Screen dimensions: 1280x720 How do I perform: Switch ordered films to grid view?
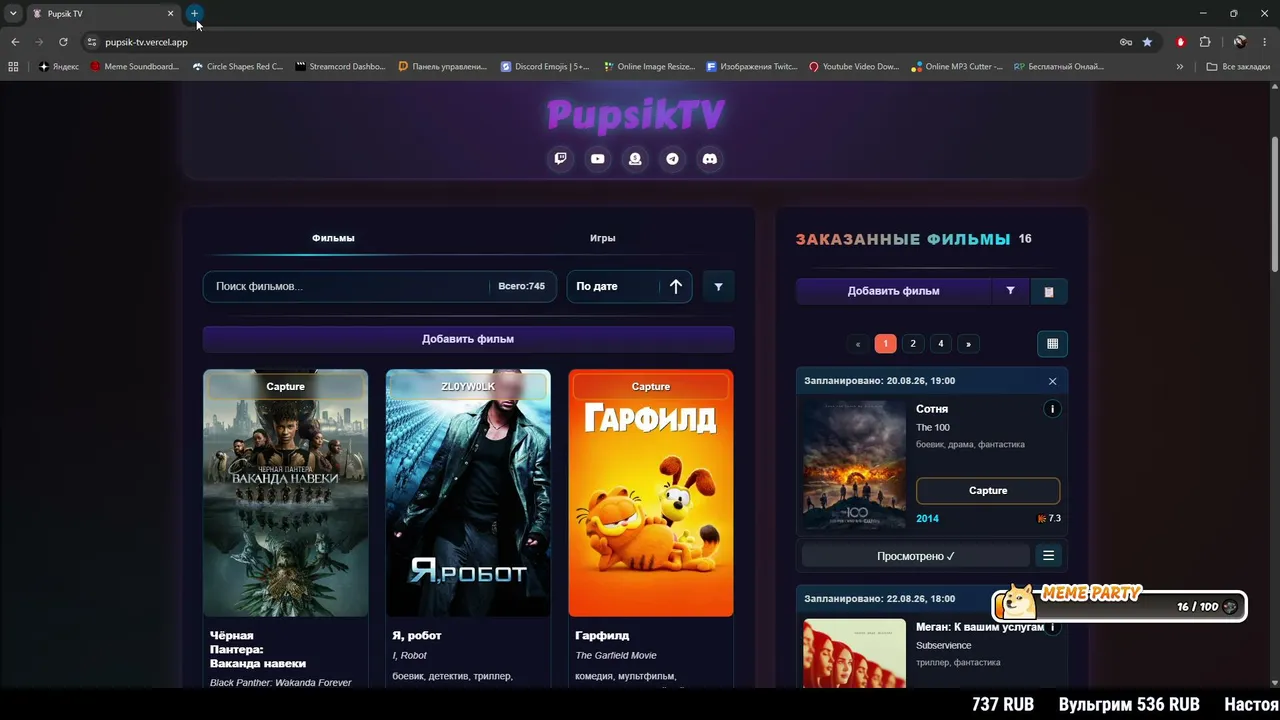pyautogui.click(x=1052, y=344)
